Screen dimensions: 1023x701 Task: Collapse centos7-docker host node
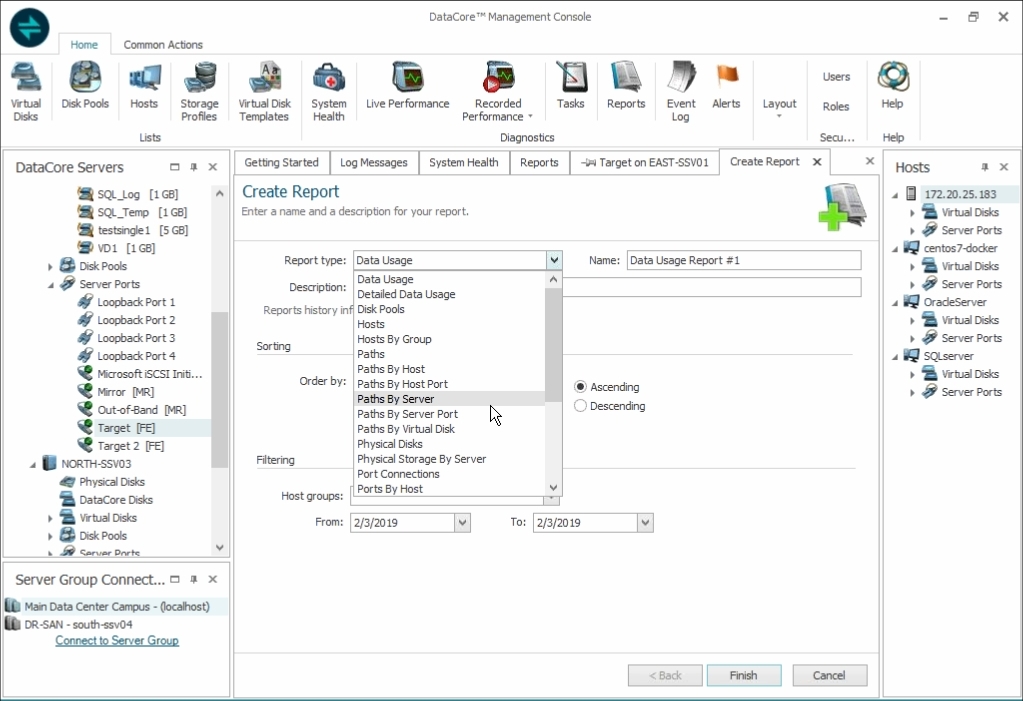pos(895,249)
